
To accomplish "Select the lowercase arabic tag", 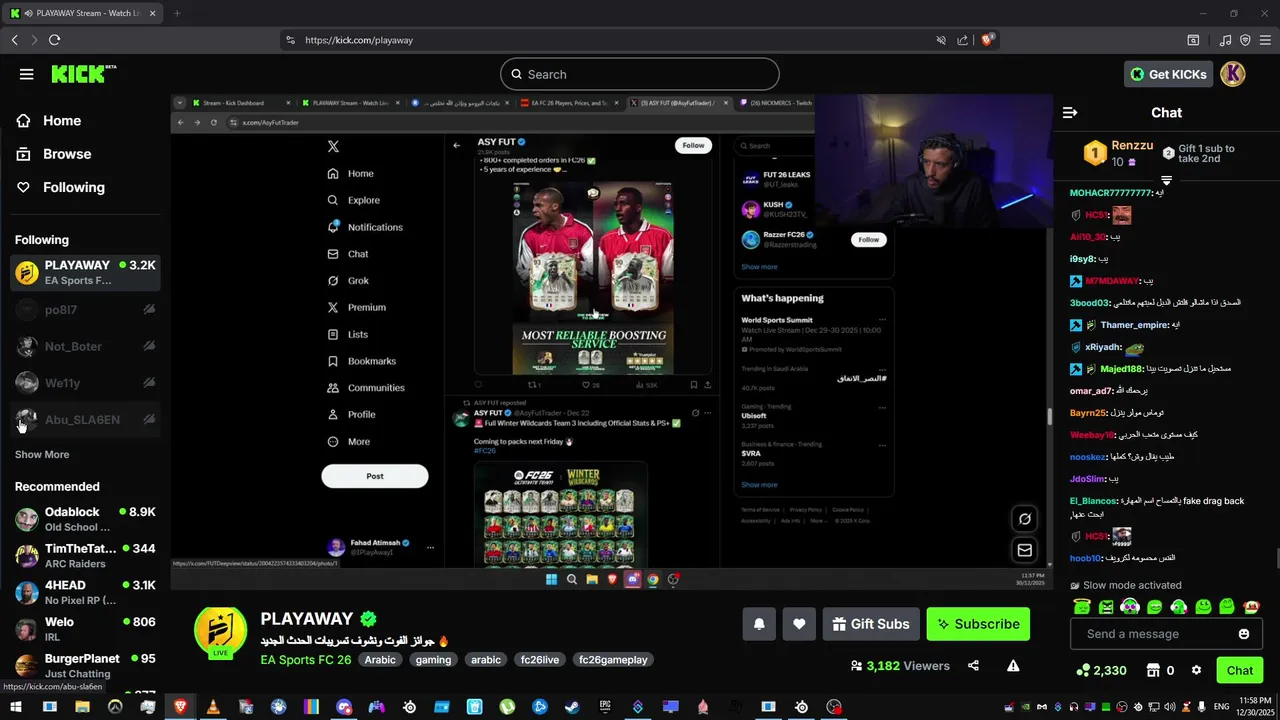I will [x=486, y=660].
